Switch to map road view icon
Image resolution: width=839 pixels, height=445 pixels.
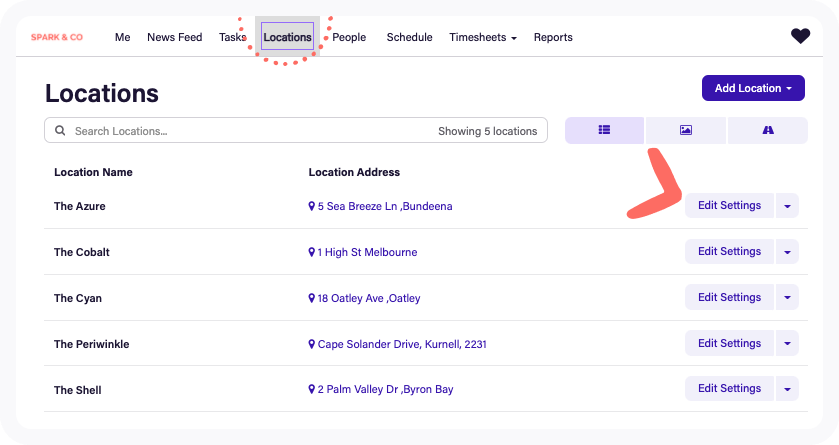coord(768,130)
